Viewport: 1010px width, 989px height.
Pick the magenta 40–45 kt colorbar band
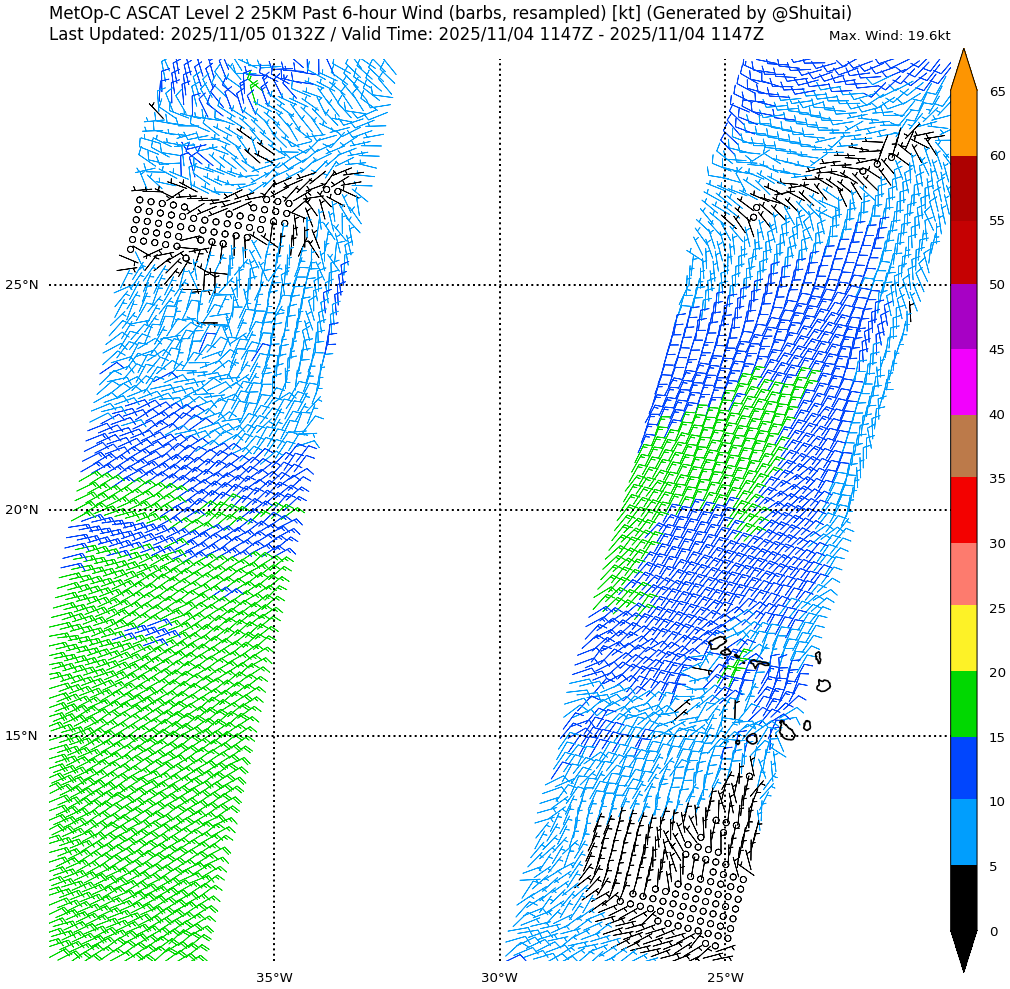(x=963, y=382)
